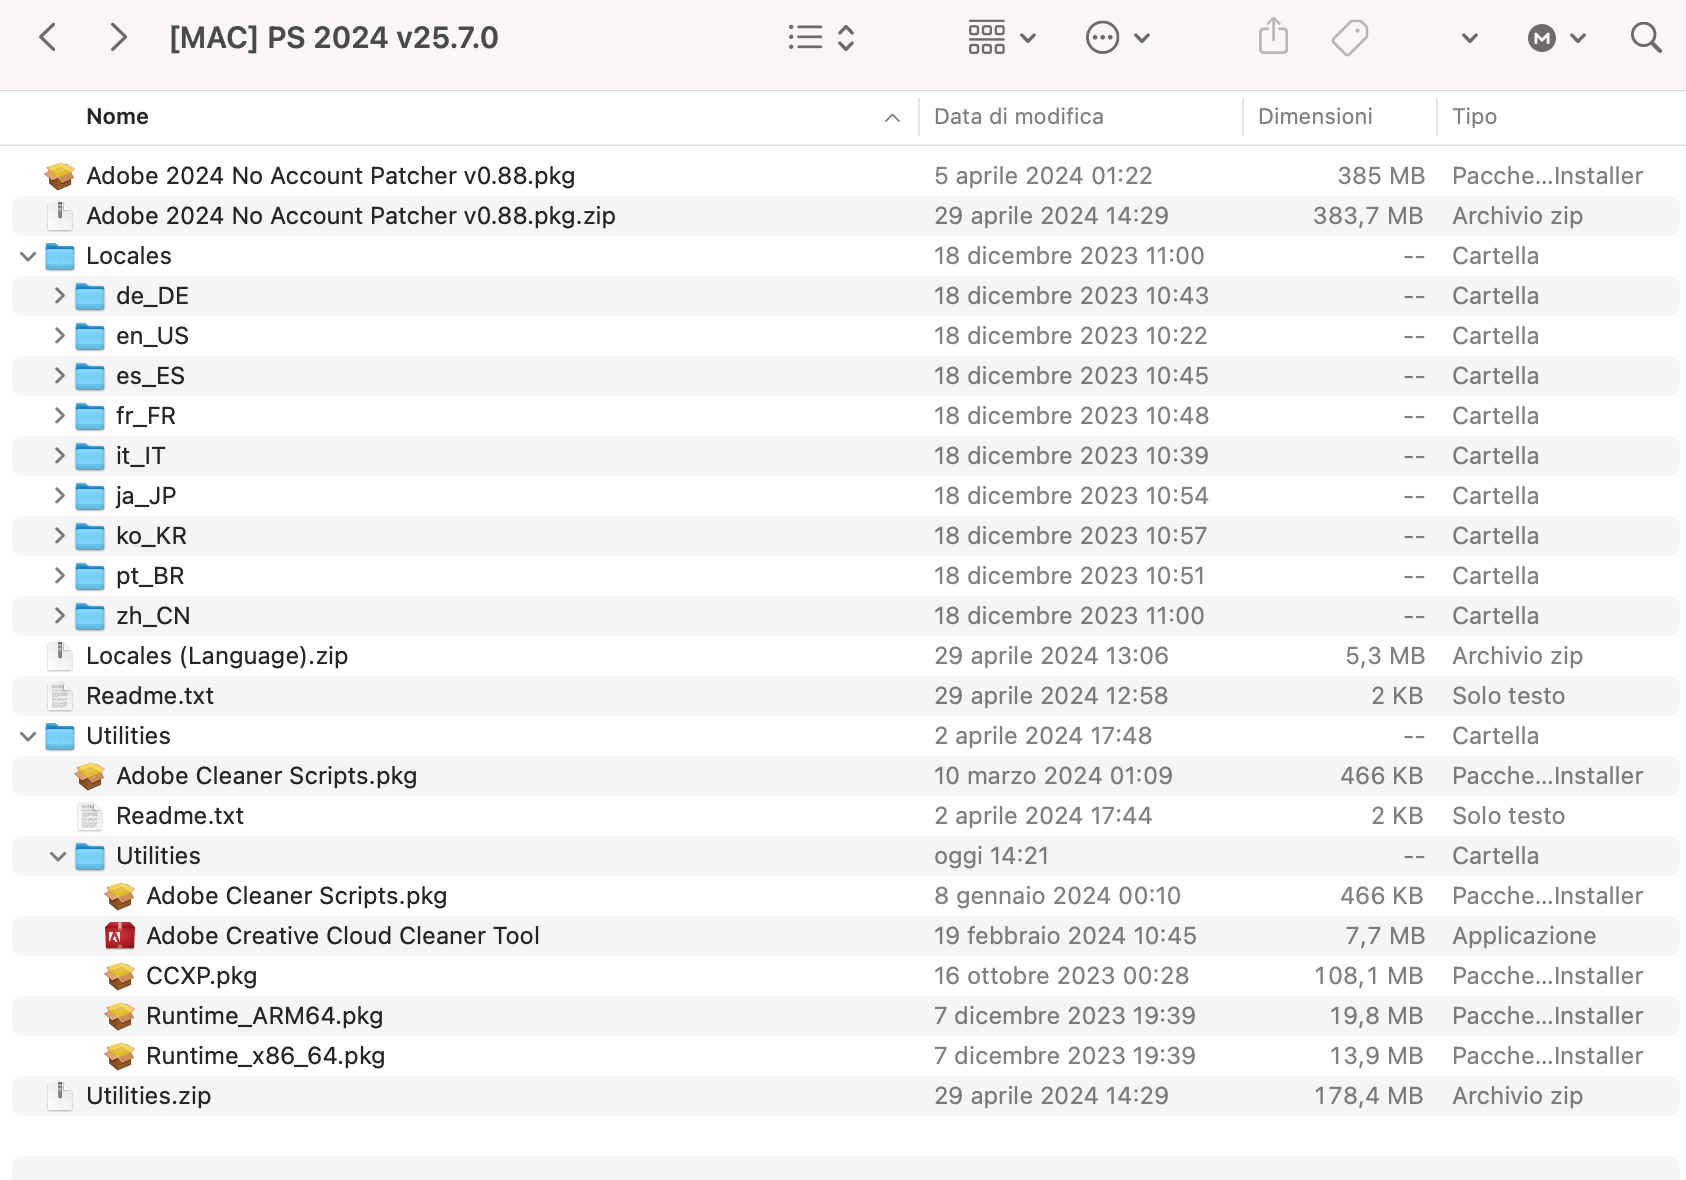Image resolution: width=1686 pixels, height=1180 pixels.
Task: Select the Patcher v0.88.pkg.zip archive icon
Action: 60,216
